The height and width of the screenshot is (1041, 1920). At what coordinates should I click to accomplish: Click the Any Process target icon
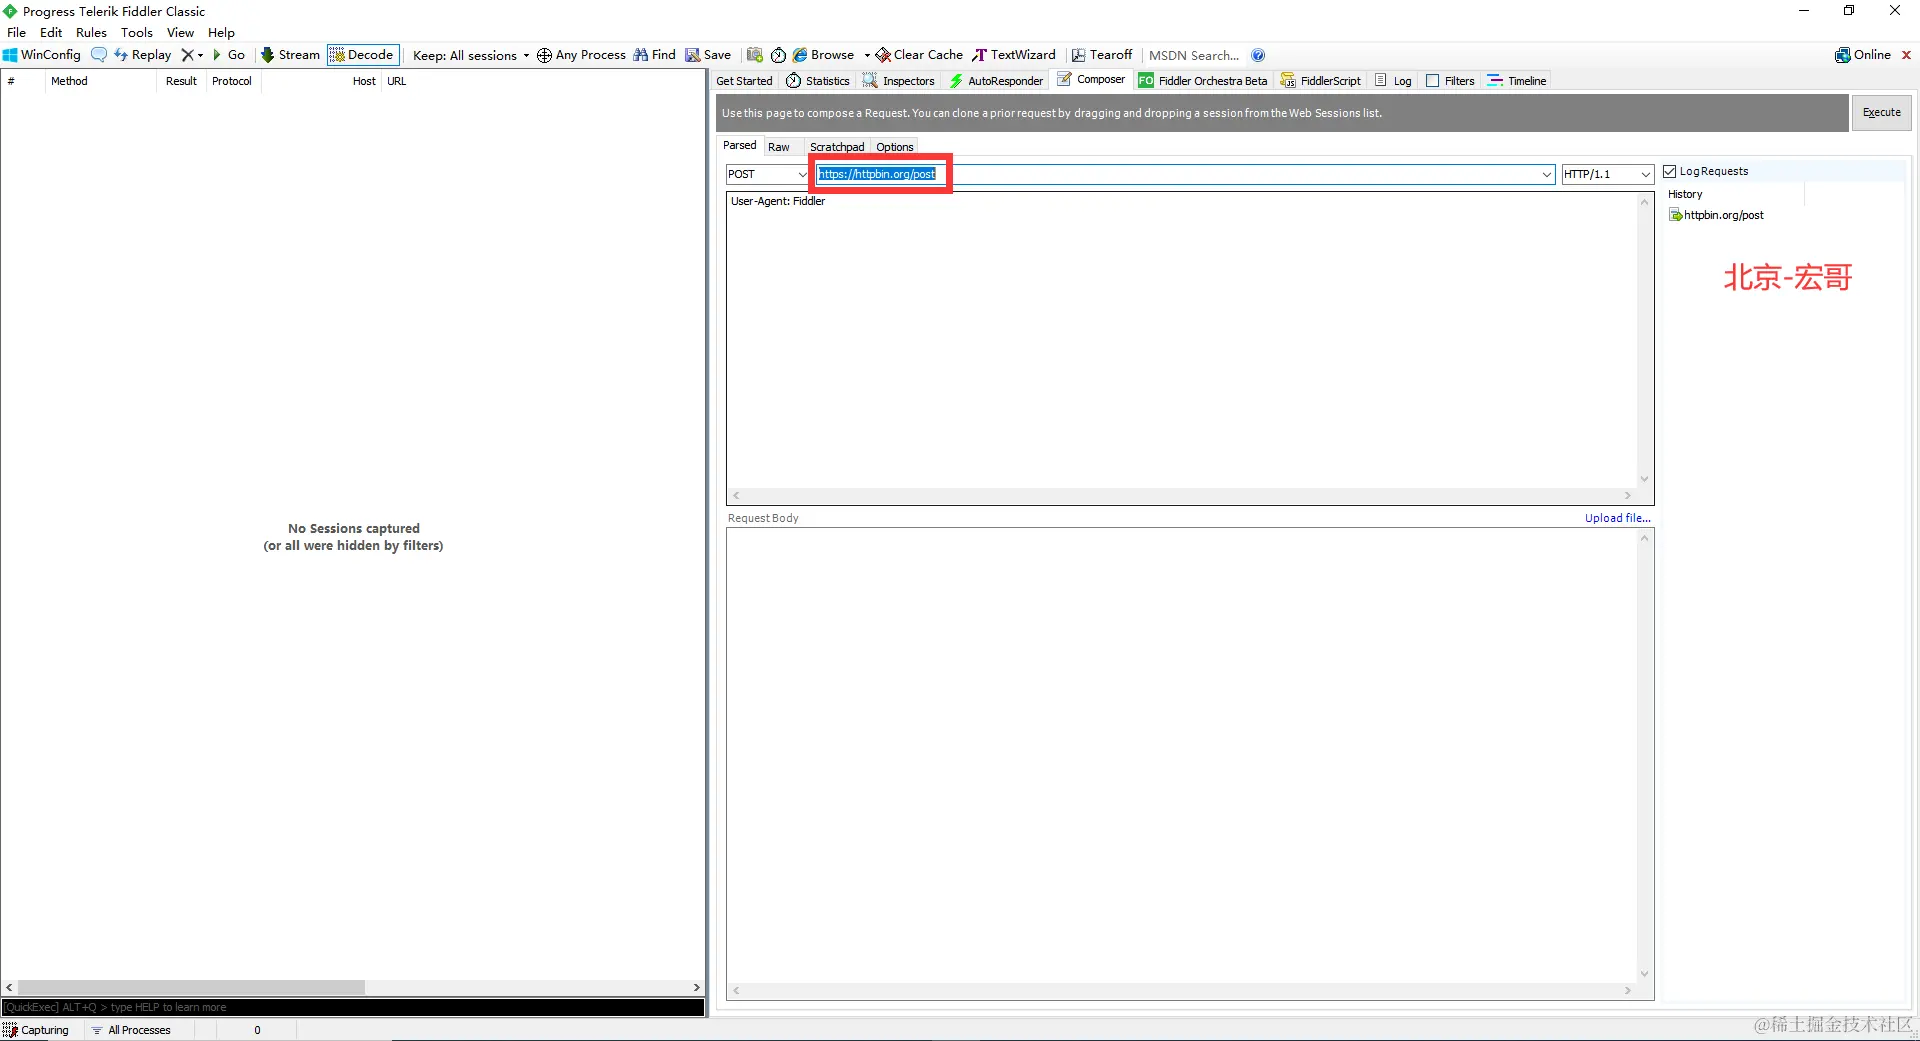[x=544, y=55]
